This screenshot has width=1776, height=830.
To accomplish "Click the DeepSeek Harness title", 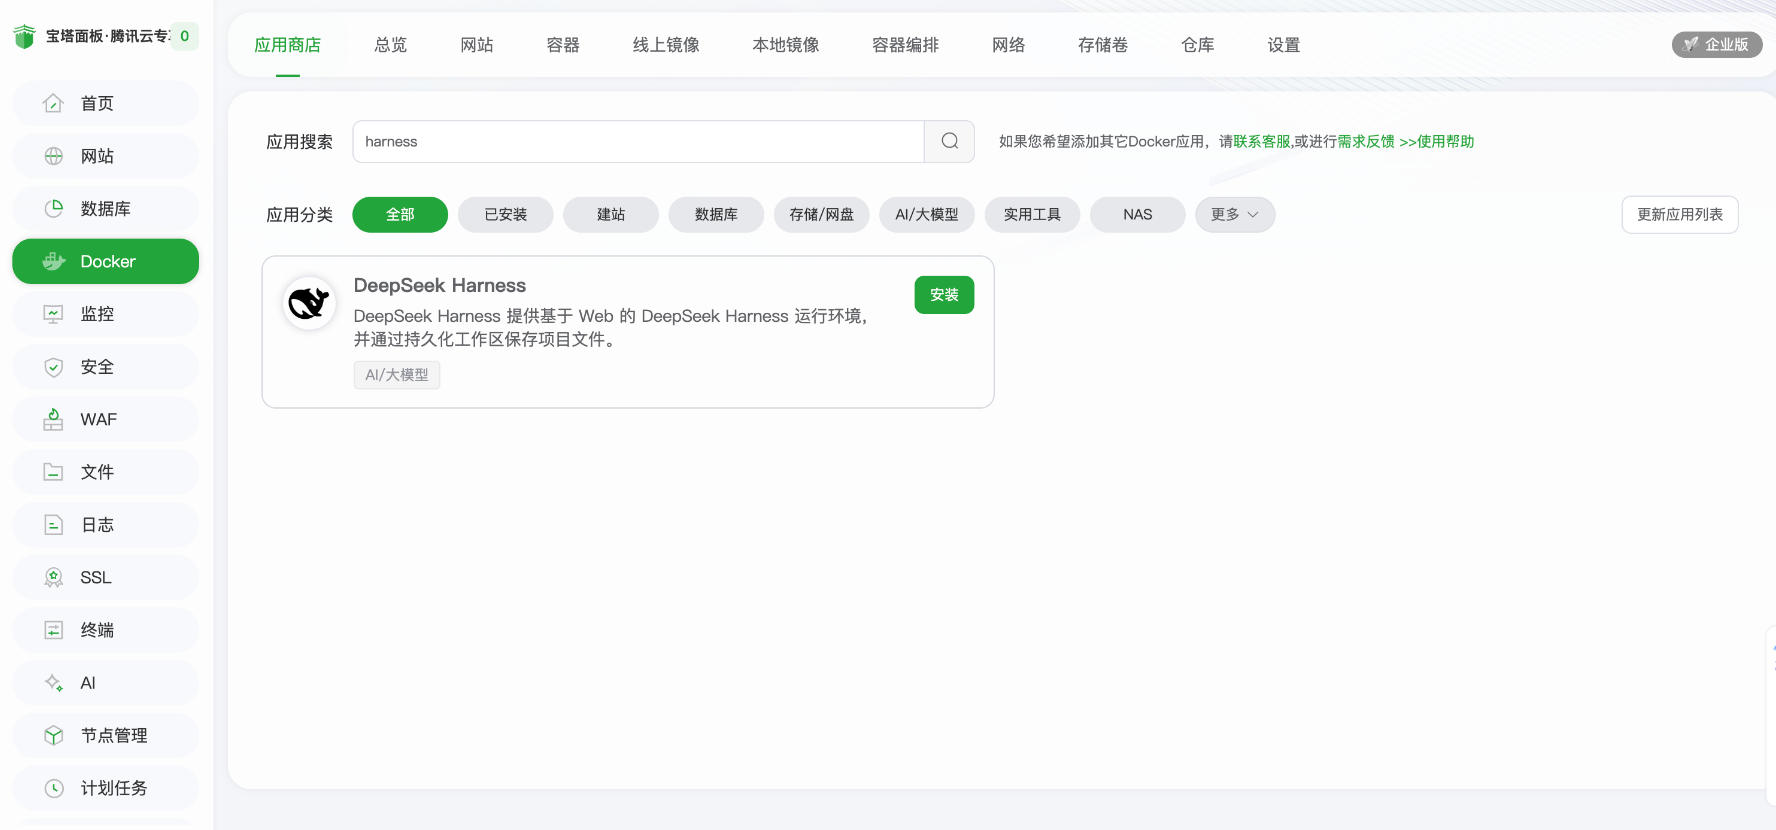I will [440, 285].
